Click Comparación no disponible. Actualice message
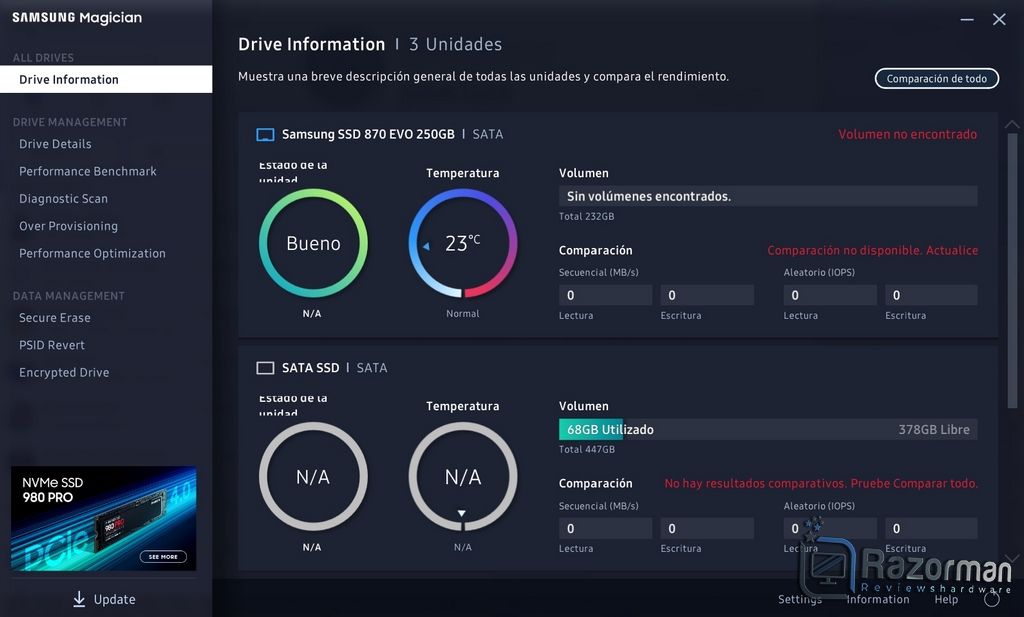 pos(872,250)
